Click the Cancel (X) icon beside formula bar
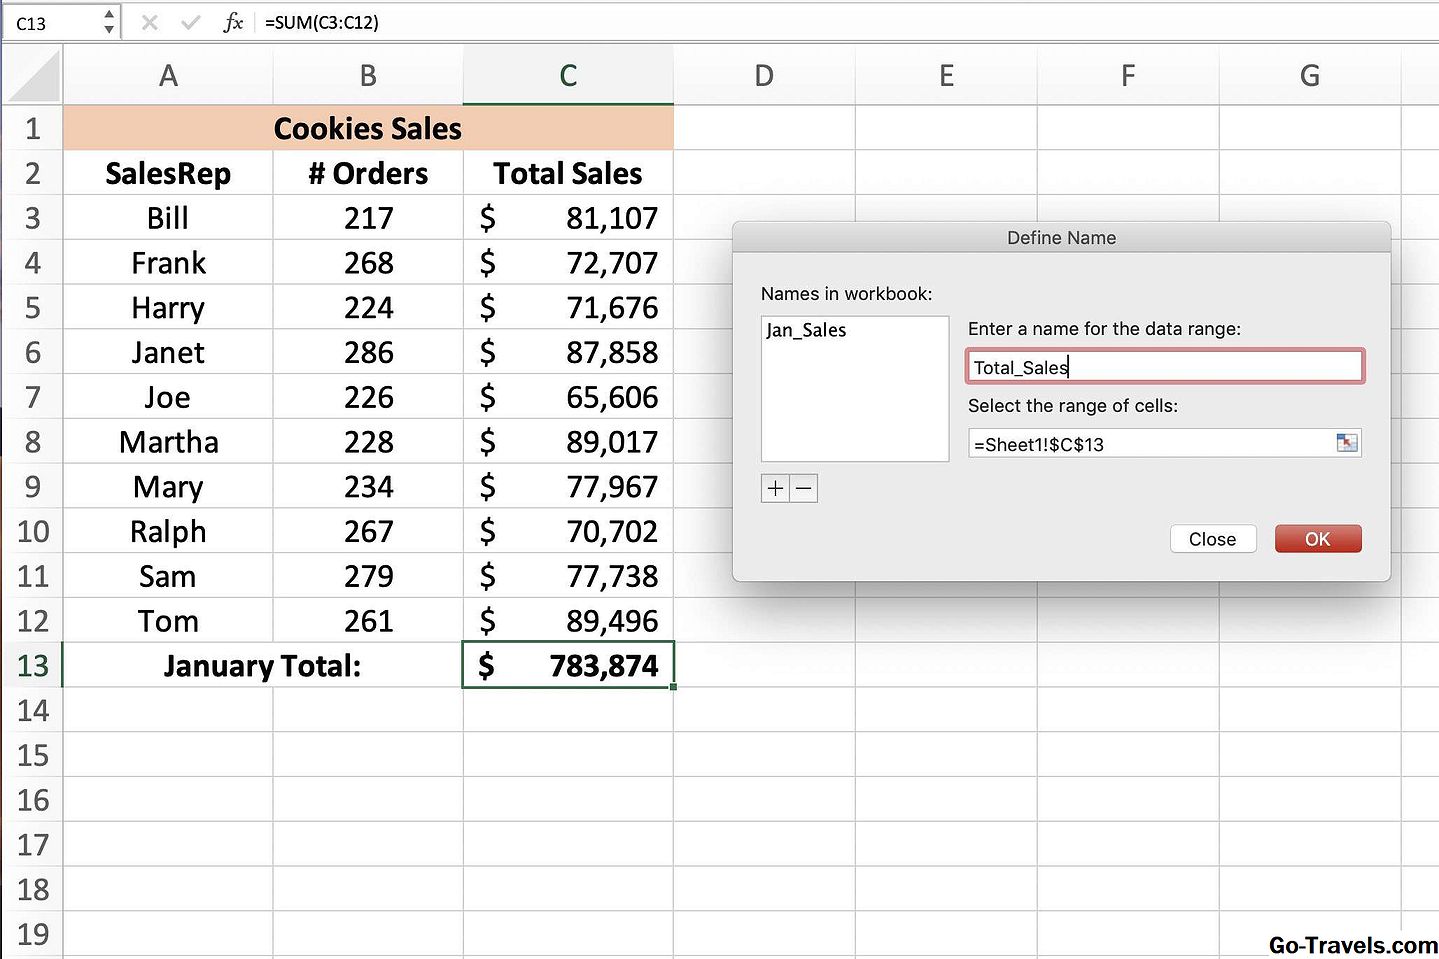Image resolution: width=1439 pixels, height=959 pixels. (x=149, y=22)
